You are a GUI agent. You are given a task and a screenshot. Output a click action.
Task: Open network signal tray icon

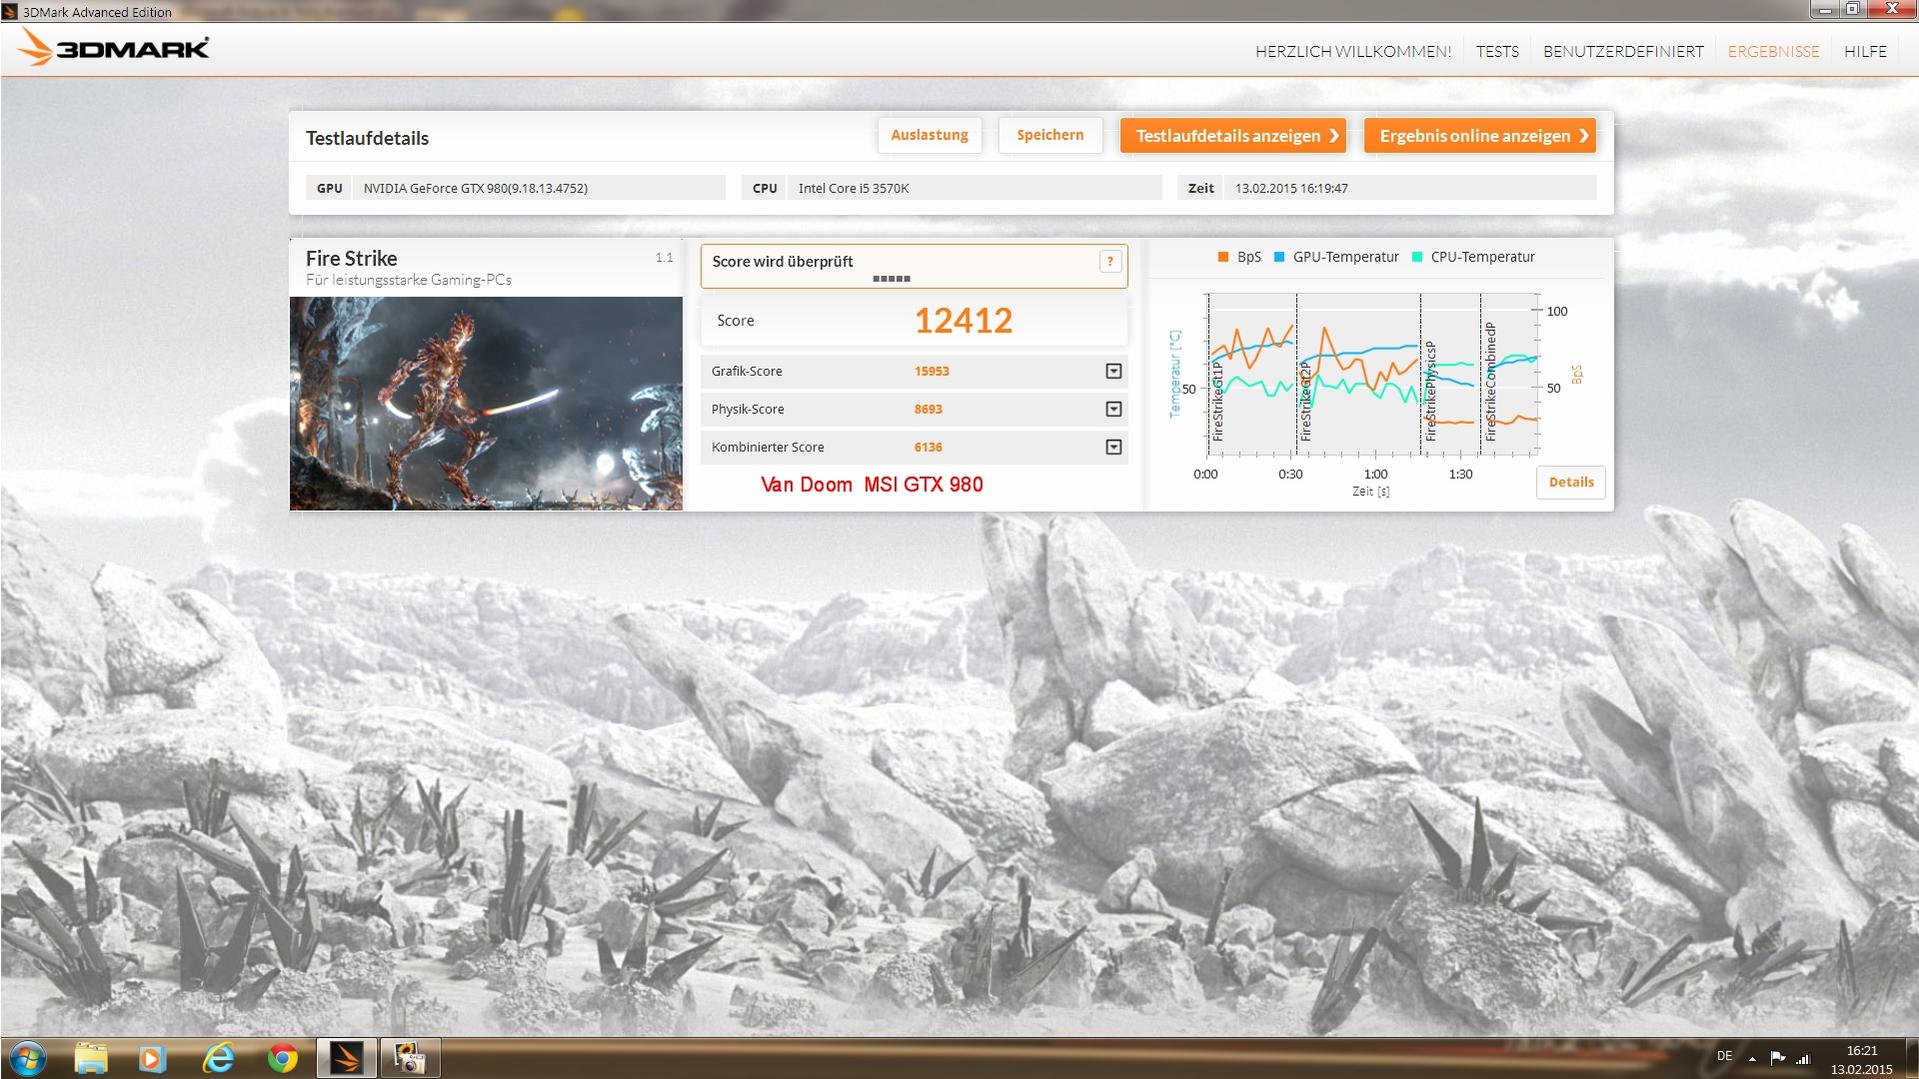1803,1058
